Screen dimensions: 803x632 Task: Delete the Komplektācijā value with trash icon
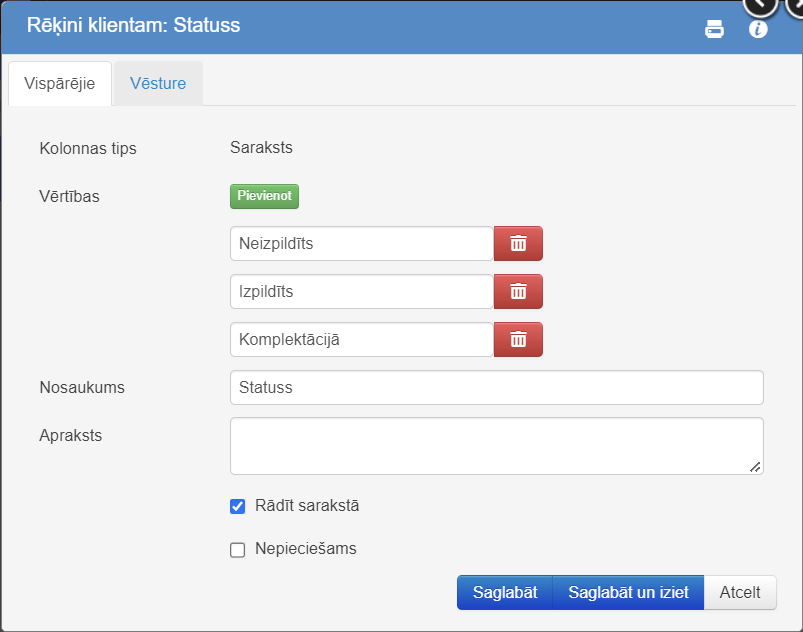(x=518, y=339)
